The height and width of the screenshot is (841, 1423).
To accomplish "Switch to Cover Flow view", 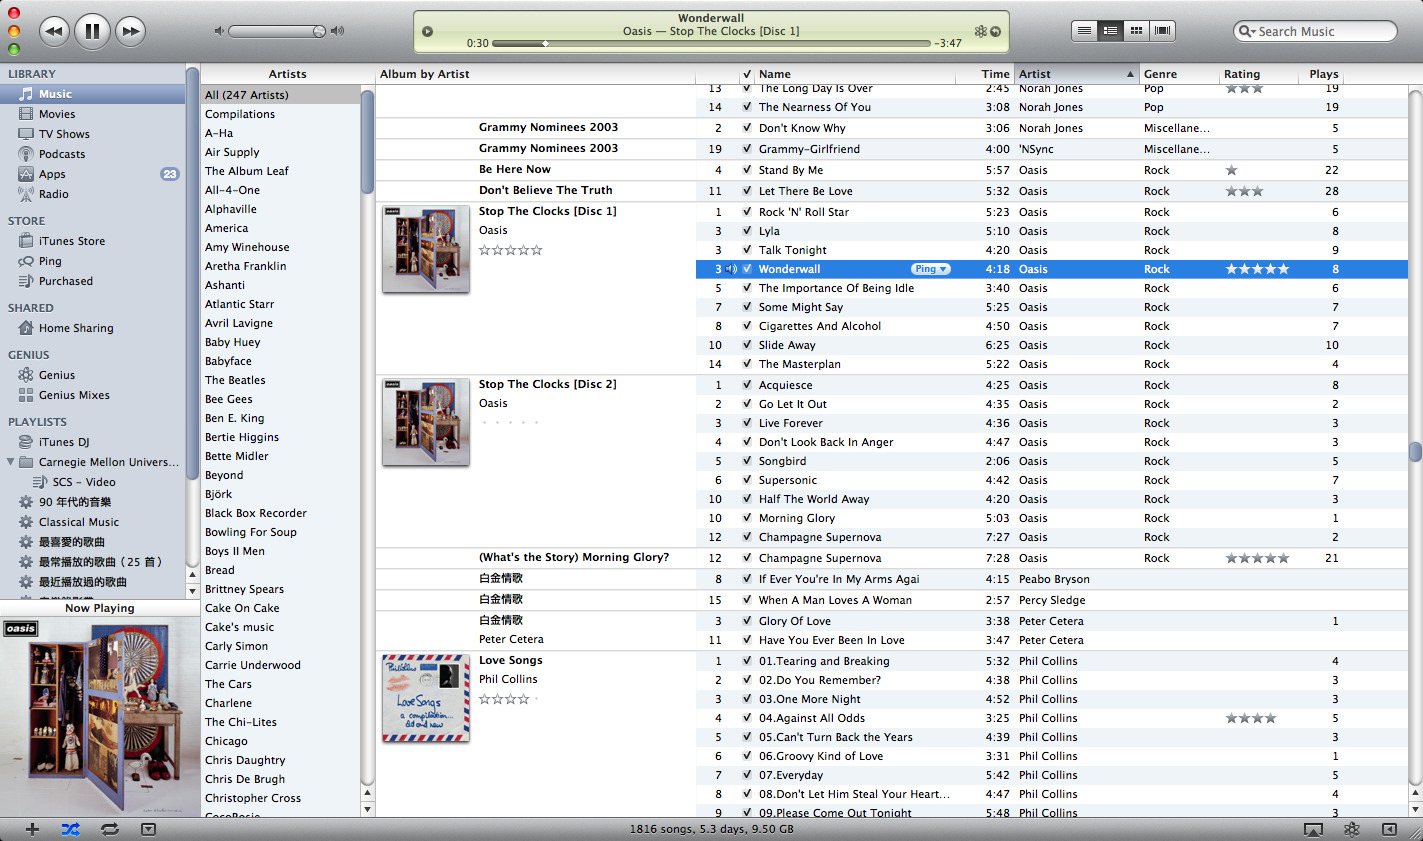I will pyautogui.click(x=1162, y=31).
